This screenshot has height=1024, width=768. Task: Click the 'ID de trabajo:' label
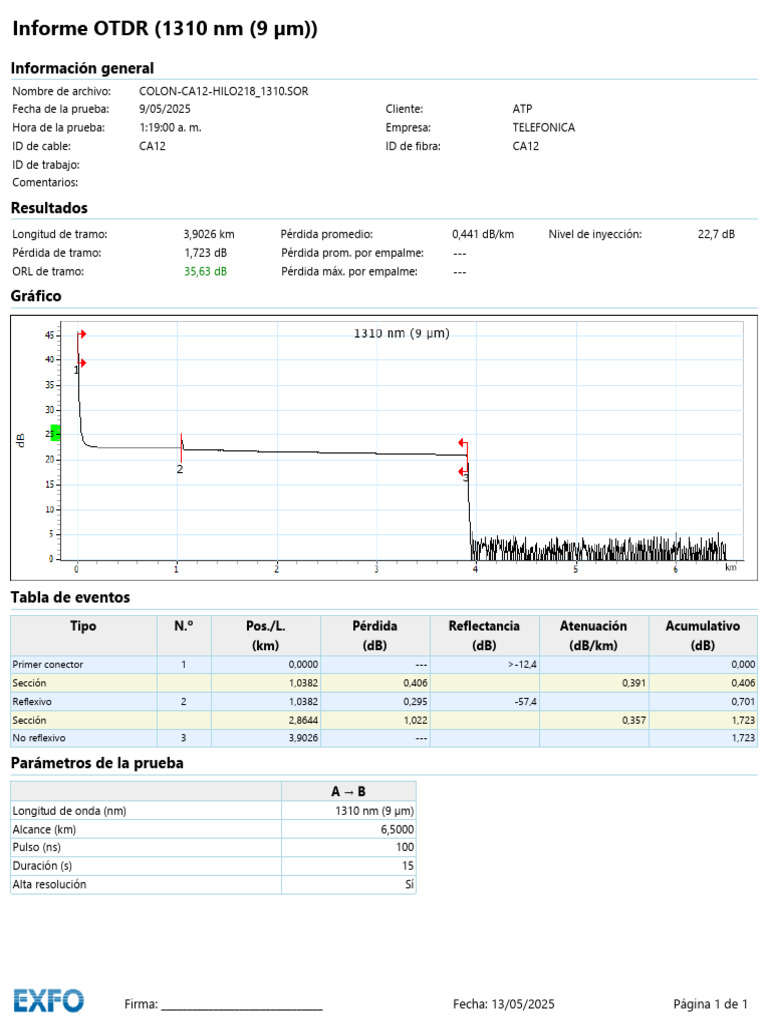pos(46,165)
